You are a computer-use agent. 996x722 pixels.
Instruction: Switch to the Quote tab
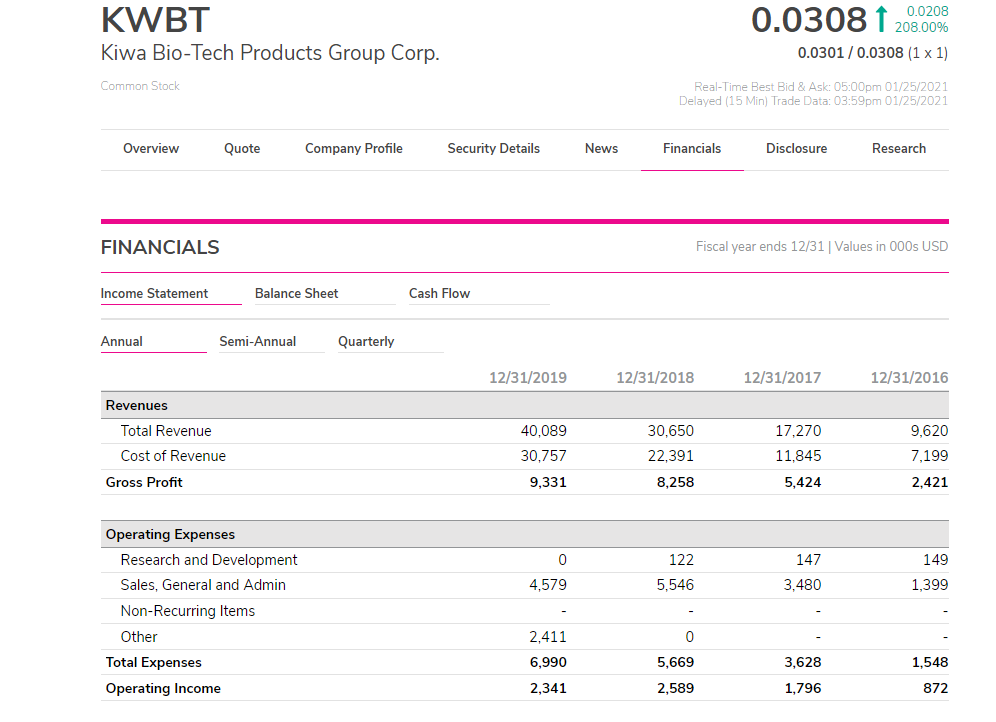click(x=241, y=148)
